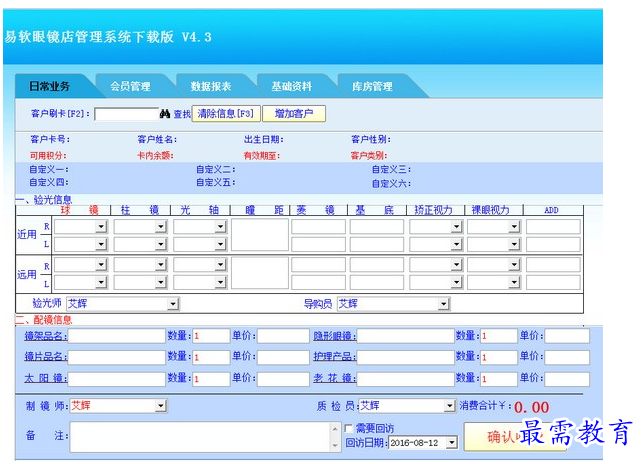Click the 镜片品名 link
The width and height of the screenshot is (641, 464).
45,356
